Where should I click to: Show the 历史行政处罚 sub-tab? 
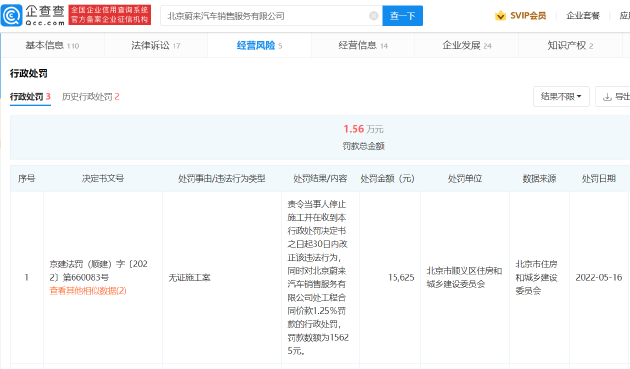coord(90,96)
